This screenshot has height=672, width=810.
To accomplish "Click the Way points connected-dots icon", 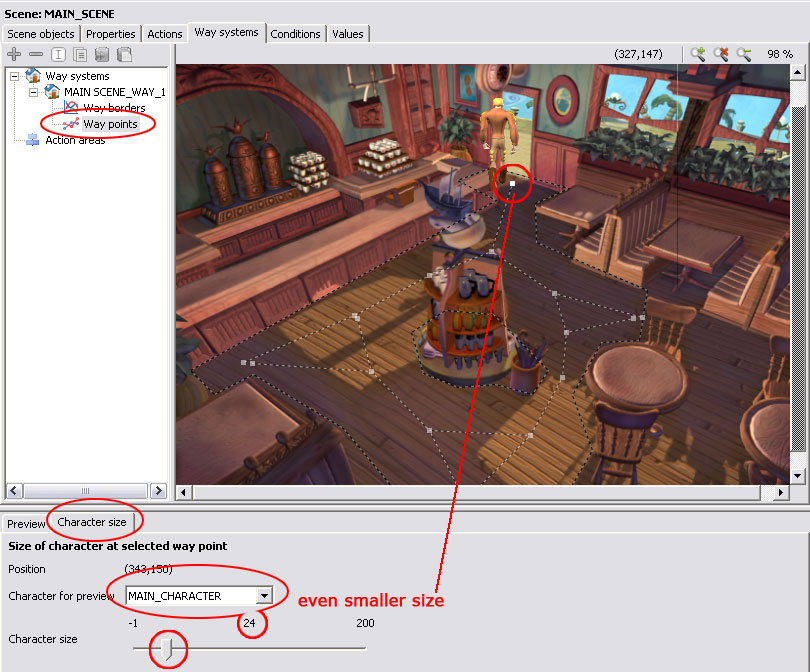I will point(71,123).
